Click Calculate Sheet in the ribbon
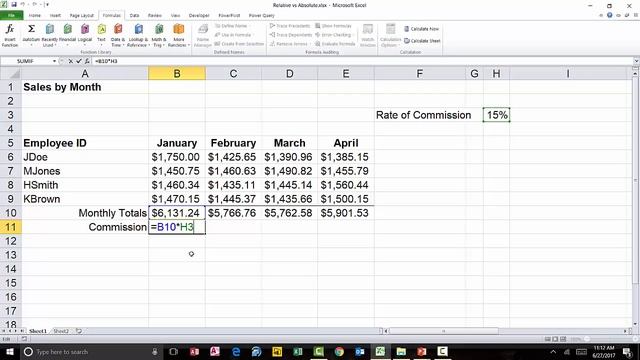 click(422, 41)
